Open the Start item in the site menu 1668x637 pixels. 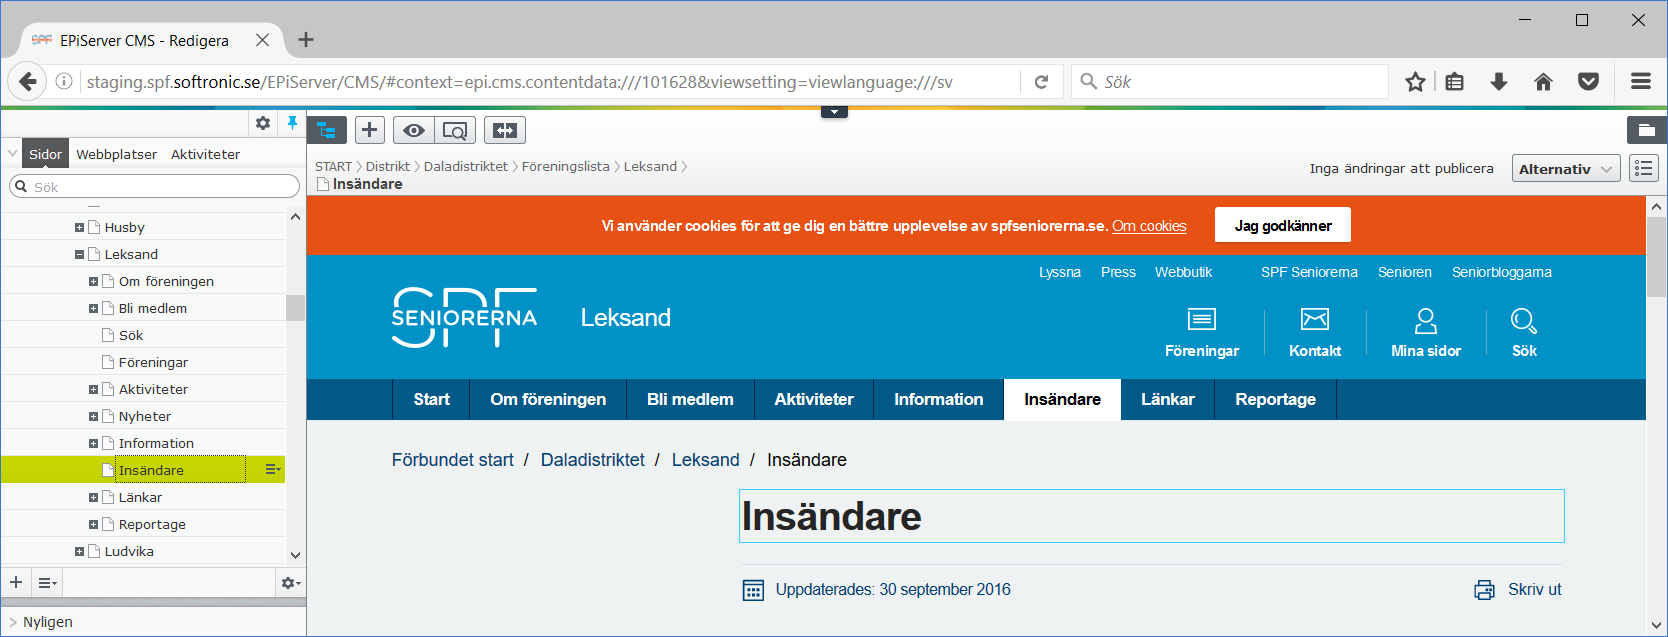click(x=432, y=399)
